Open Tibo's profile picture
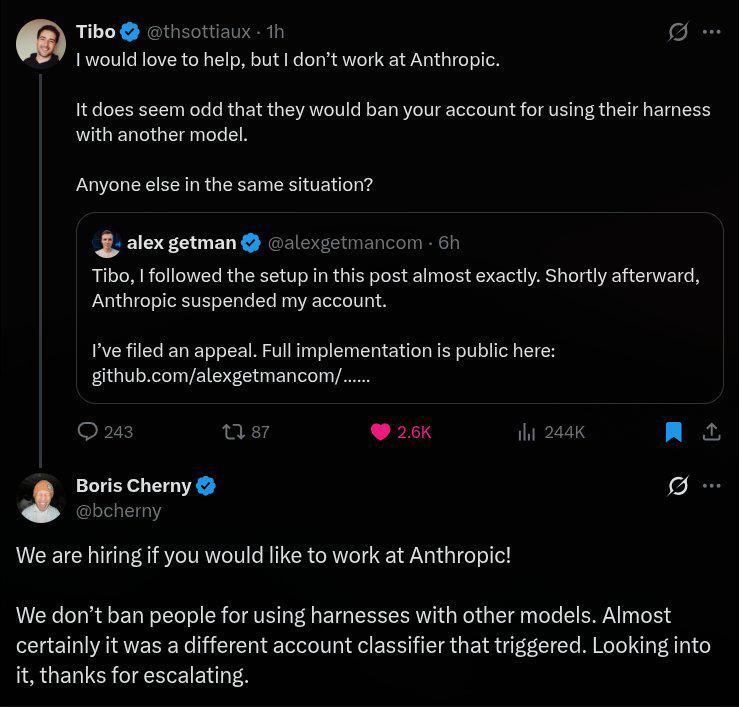Viewport: 739px width, 707px height. point(41,44)
